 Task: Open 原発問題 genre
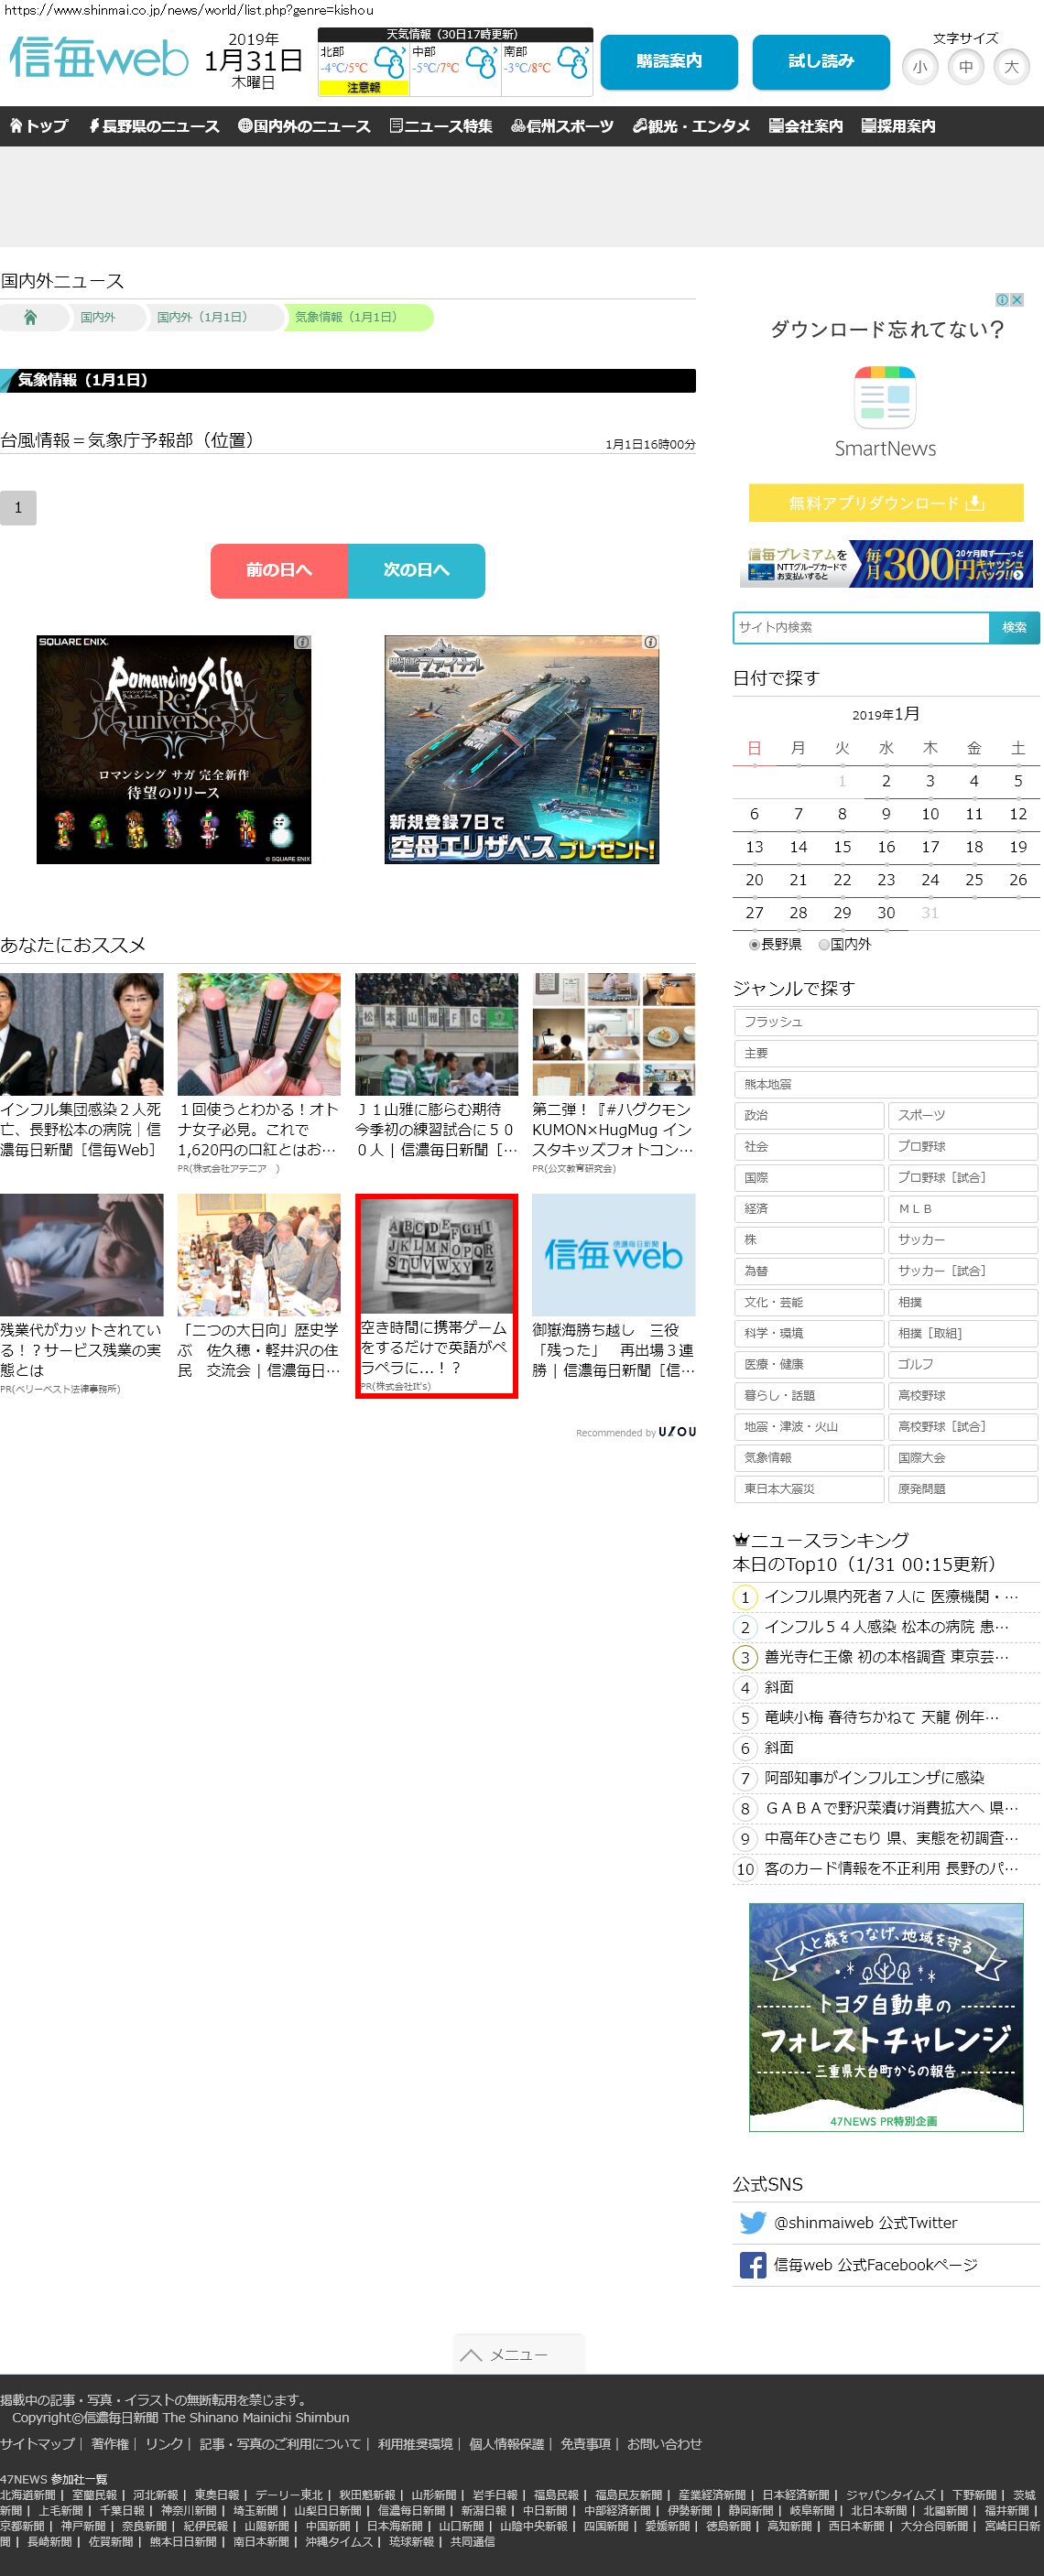(963, 1489)
